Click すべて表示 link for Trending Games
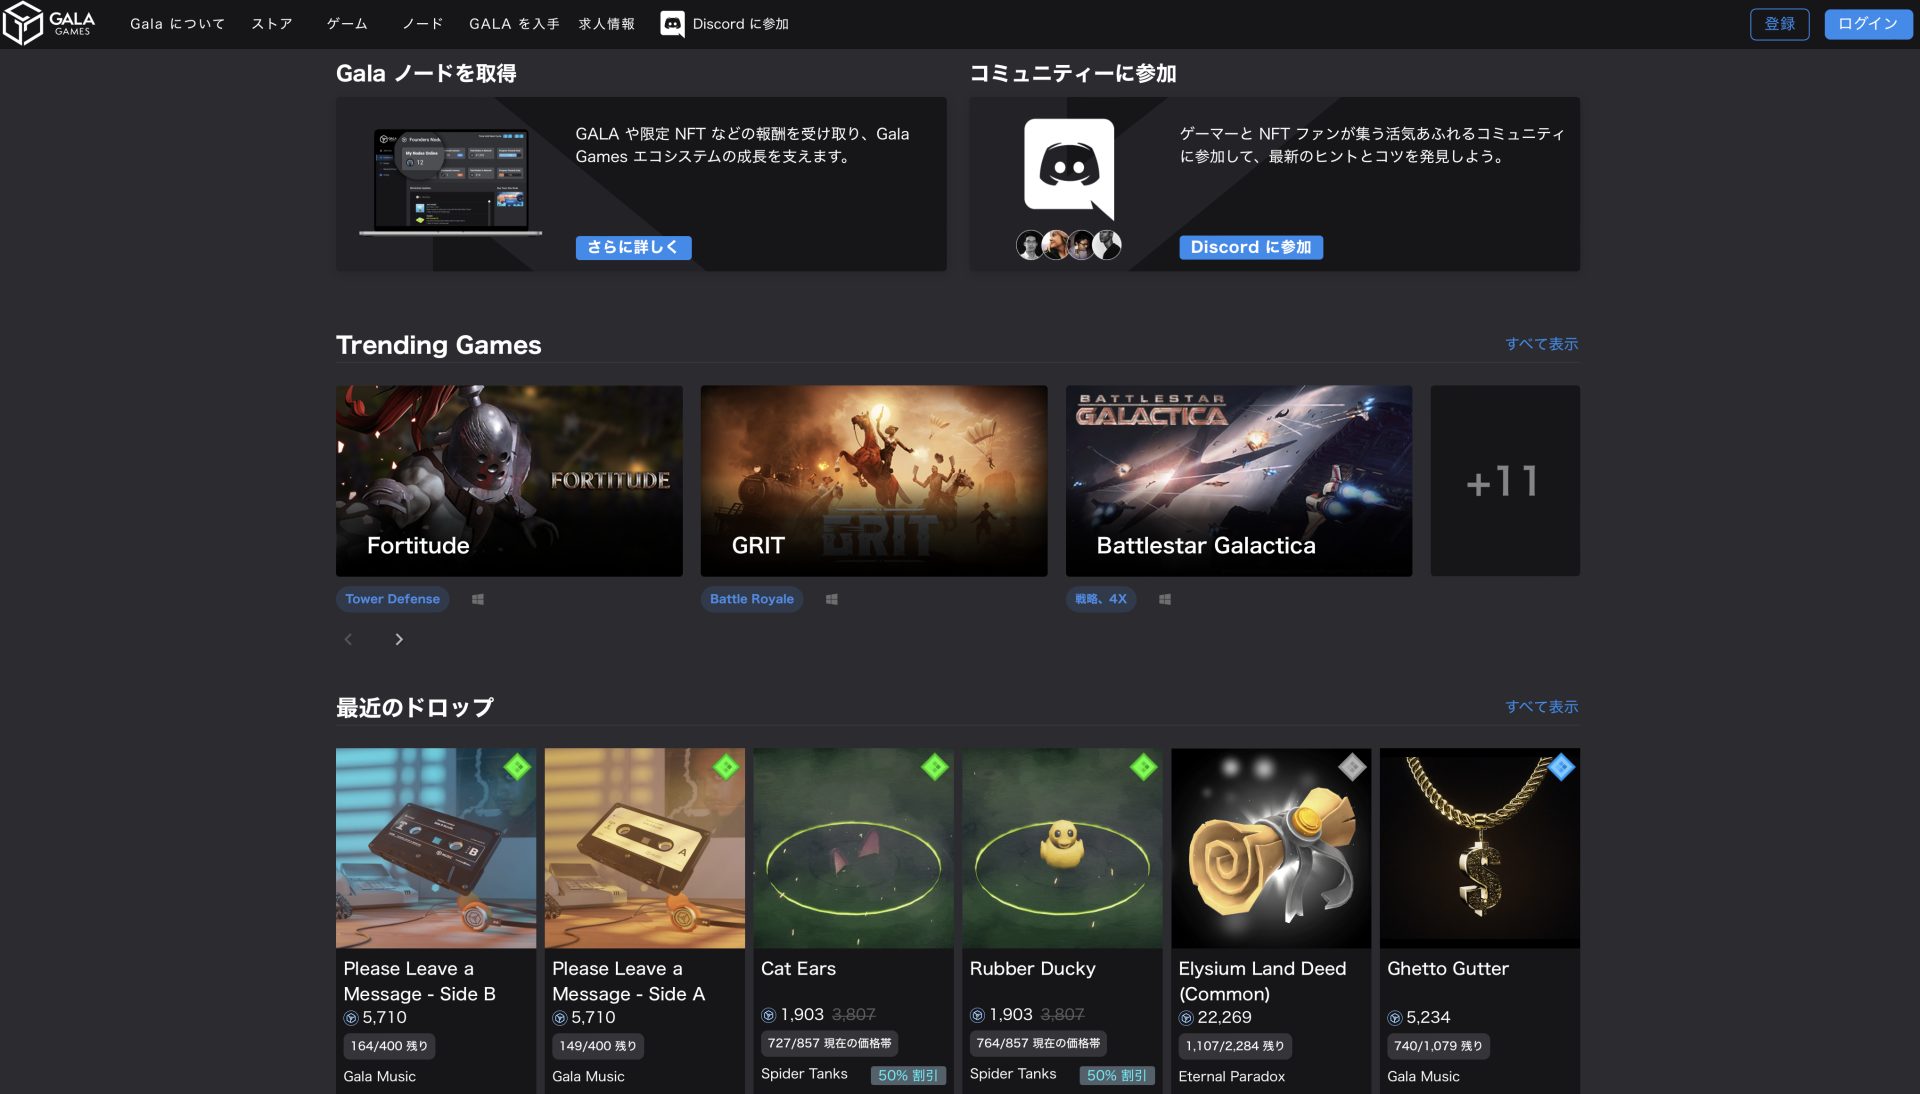Viewport: 1920px width, 1094px height. point(1541,344)
